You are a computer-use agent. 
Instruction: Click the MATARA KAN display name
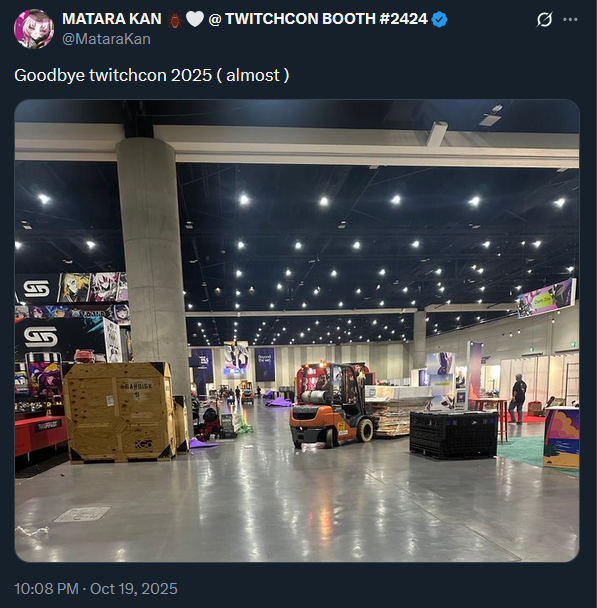(112, 19)
